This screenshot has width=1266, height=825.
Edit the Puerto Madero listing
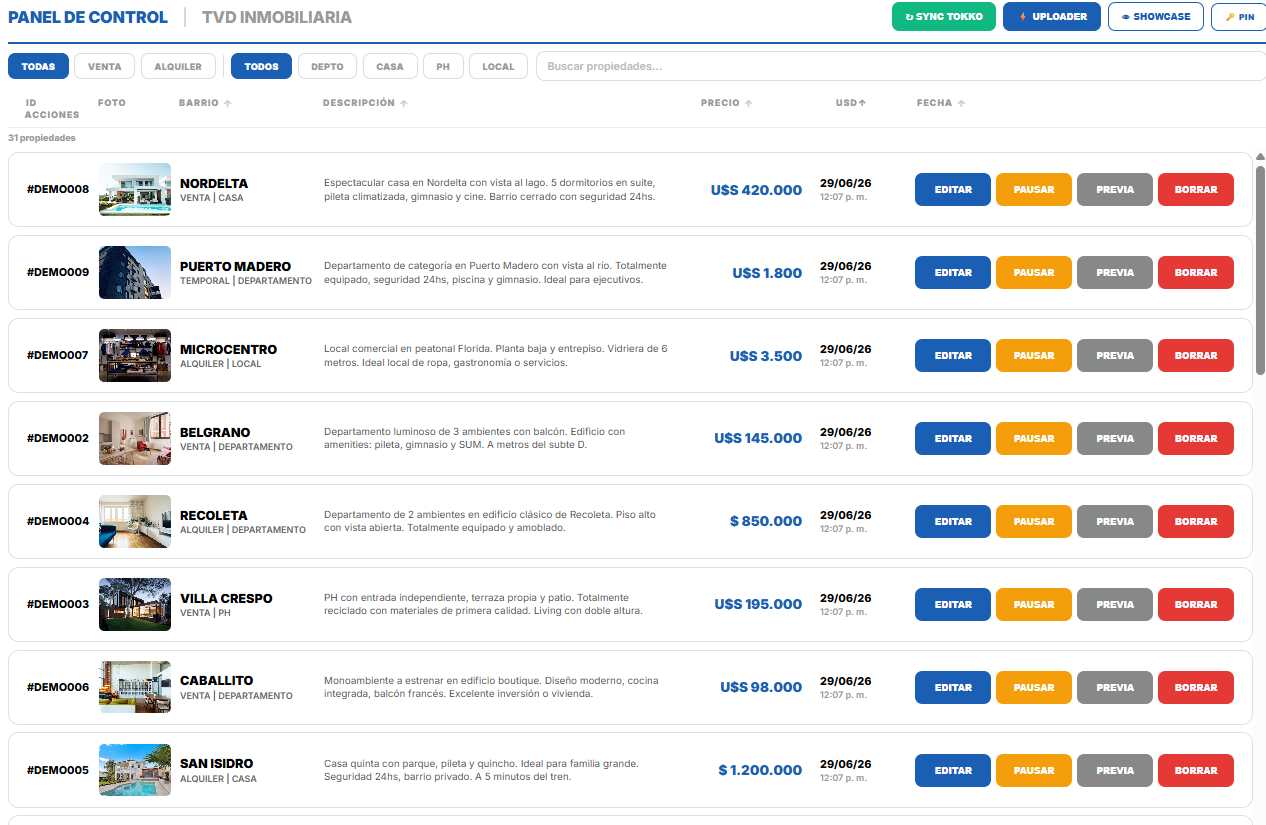(x=953, y=272)
